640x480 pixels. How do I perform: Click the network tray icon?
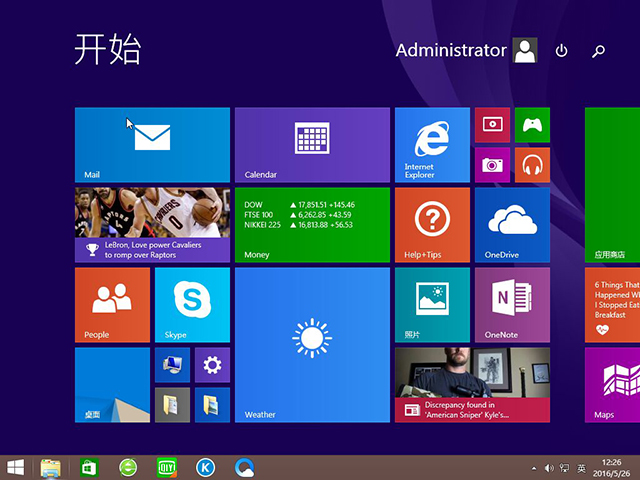click(564, 468)
